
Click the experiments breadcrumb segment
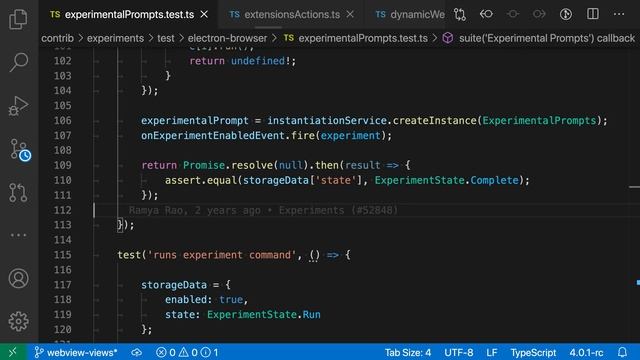click(x=115, y=38)
